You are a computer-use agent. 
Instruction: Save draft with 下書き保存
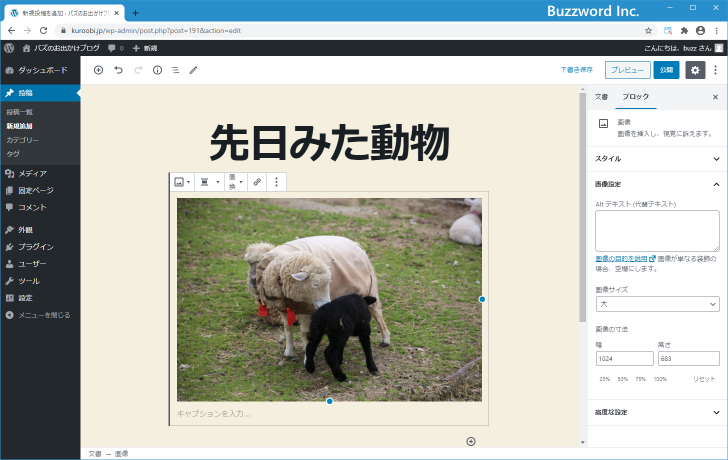click(576, 70)
